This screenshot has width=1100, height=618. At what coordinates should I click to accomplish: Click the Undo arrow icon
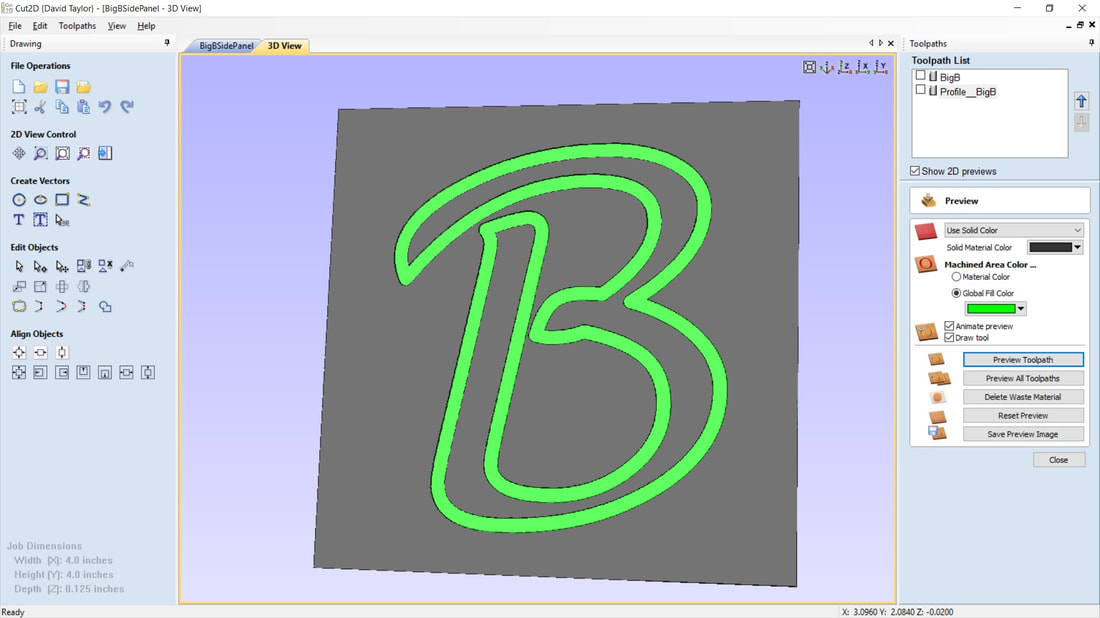tap(105, 107)
